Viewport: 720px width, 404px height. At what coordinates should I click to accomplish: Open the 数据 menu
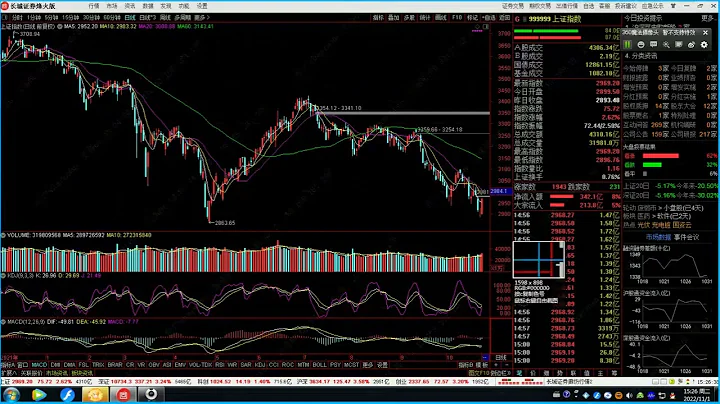point(148,6)
